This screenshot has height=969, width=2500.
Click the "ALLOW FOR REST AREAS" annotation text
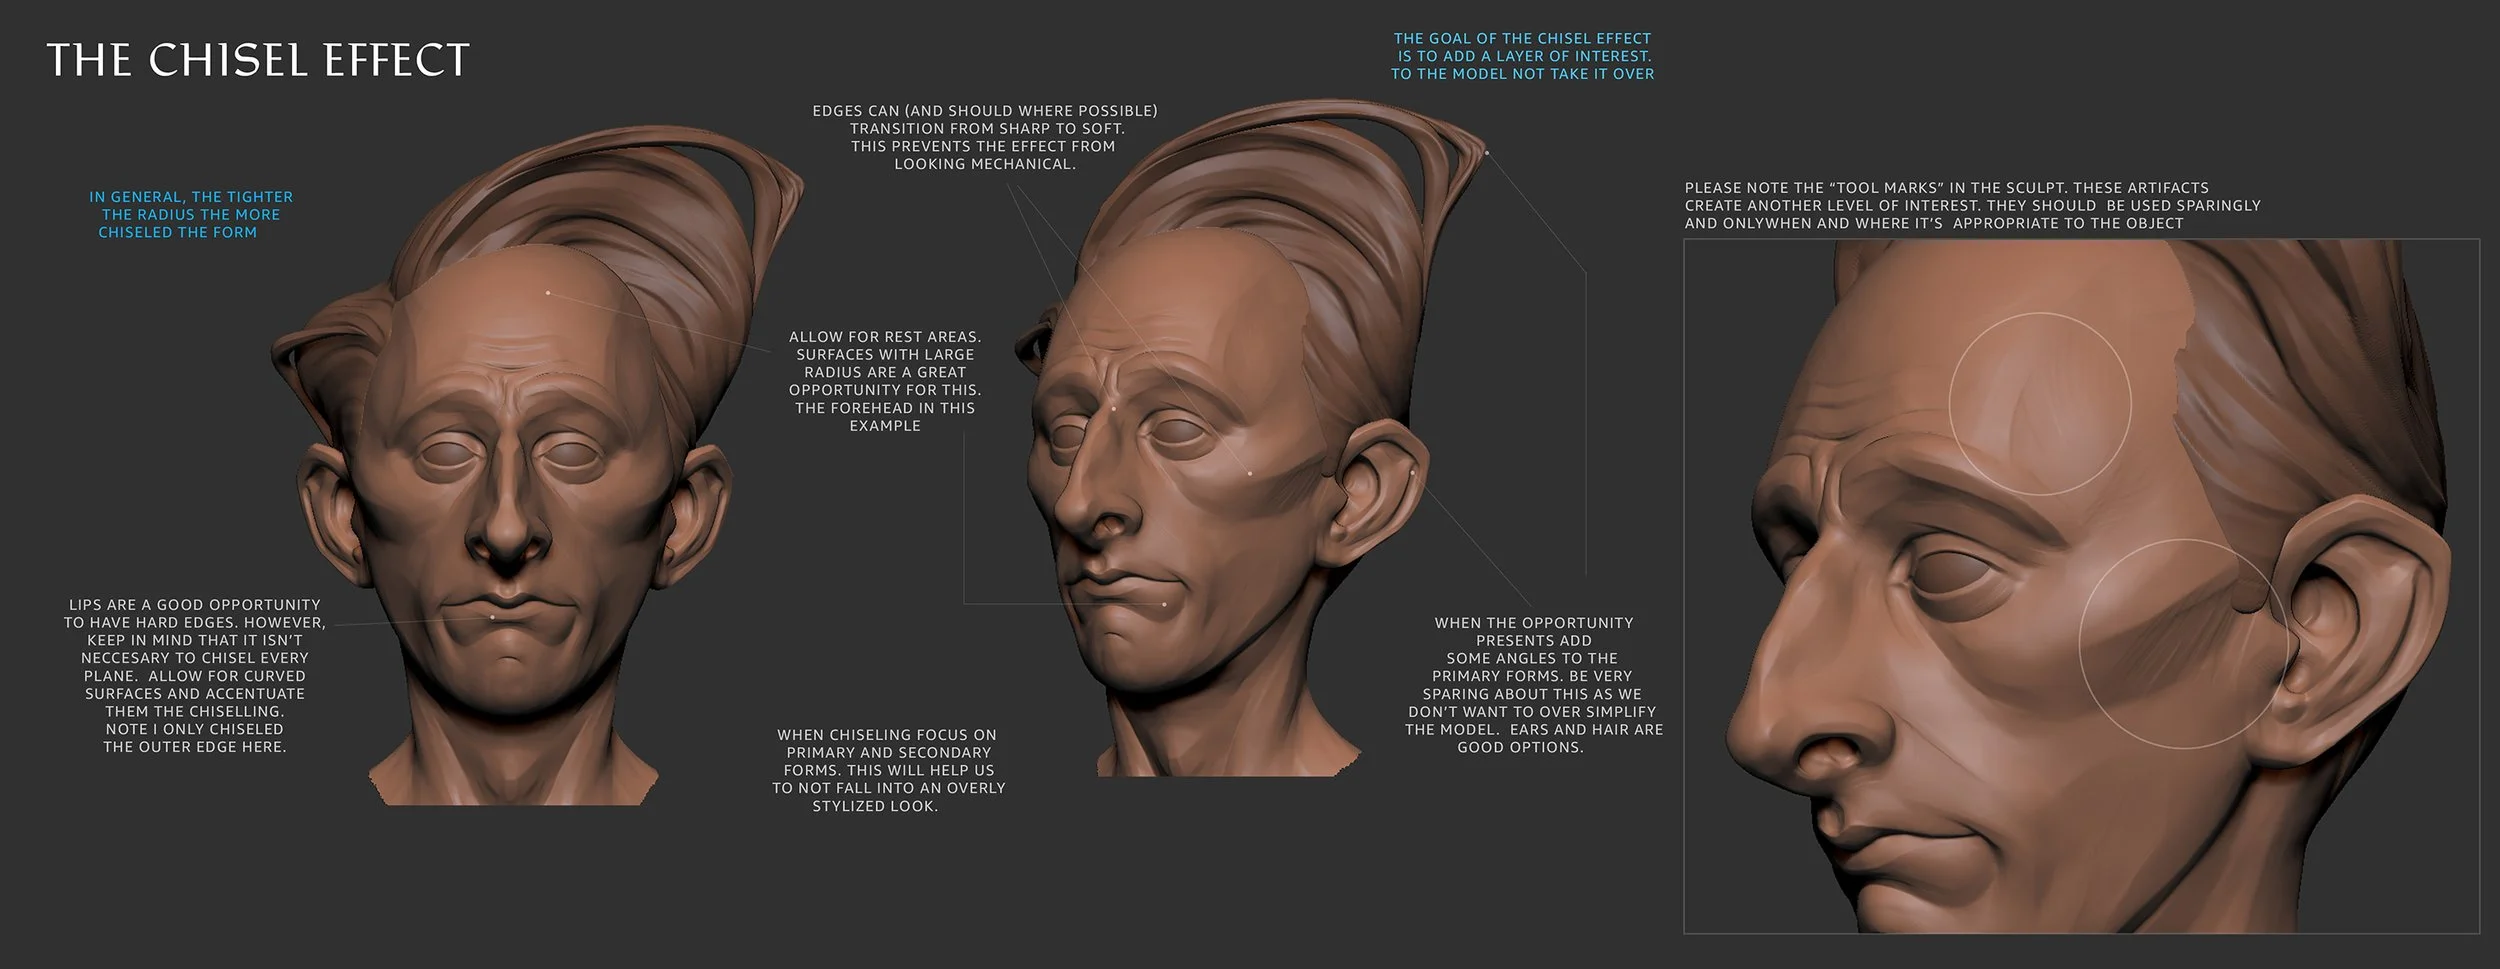tap(885, 381)
